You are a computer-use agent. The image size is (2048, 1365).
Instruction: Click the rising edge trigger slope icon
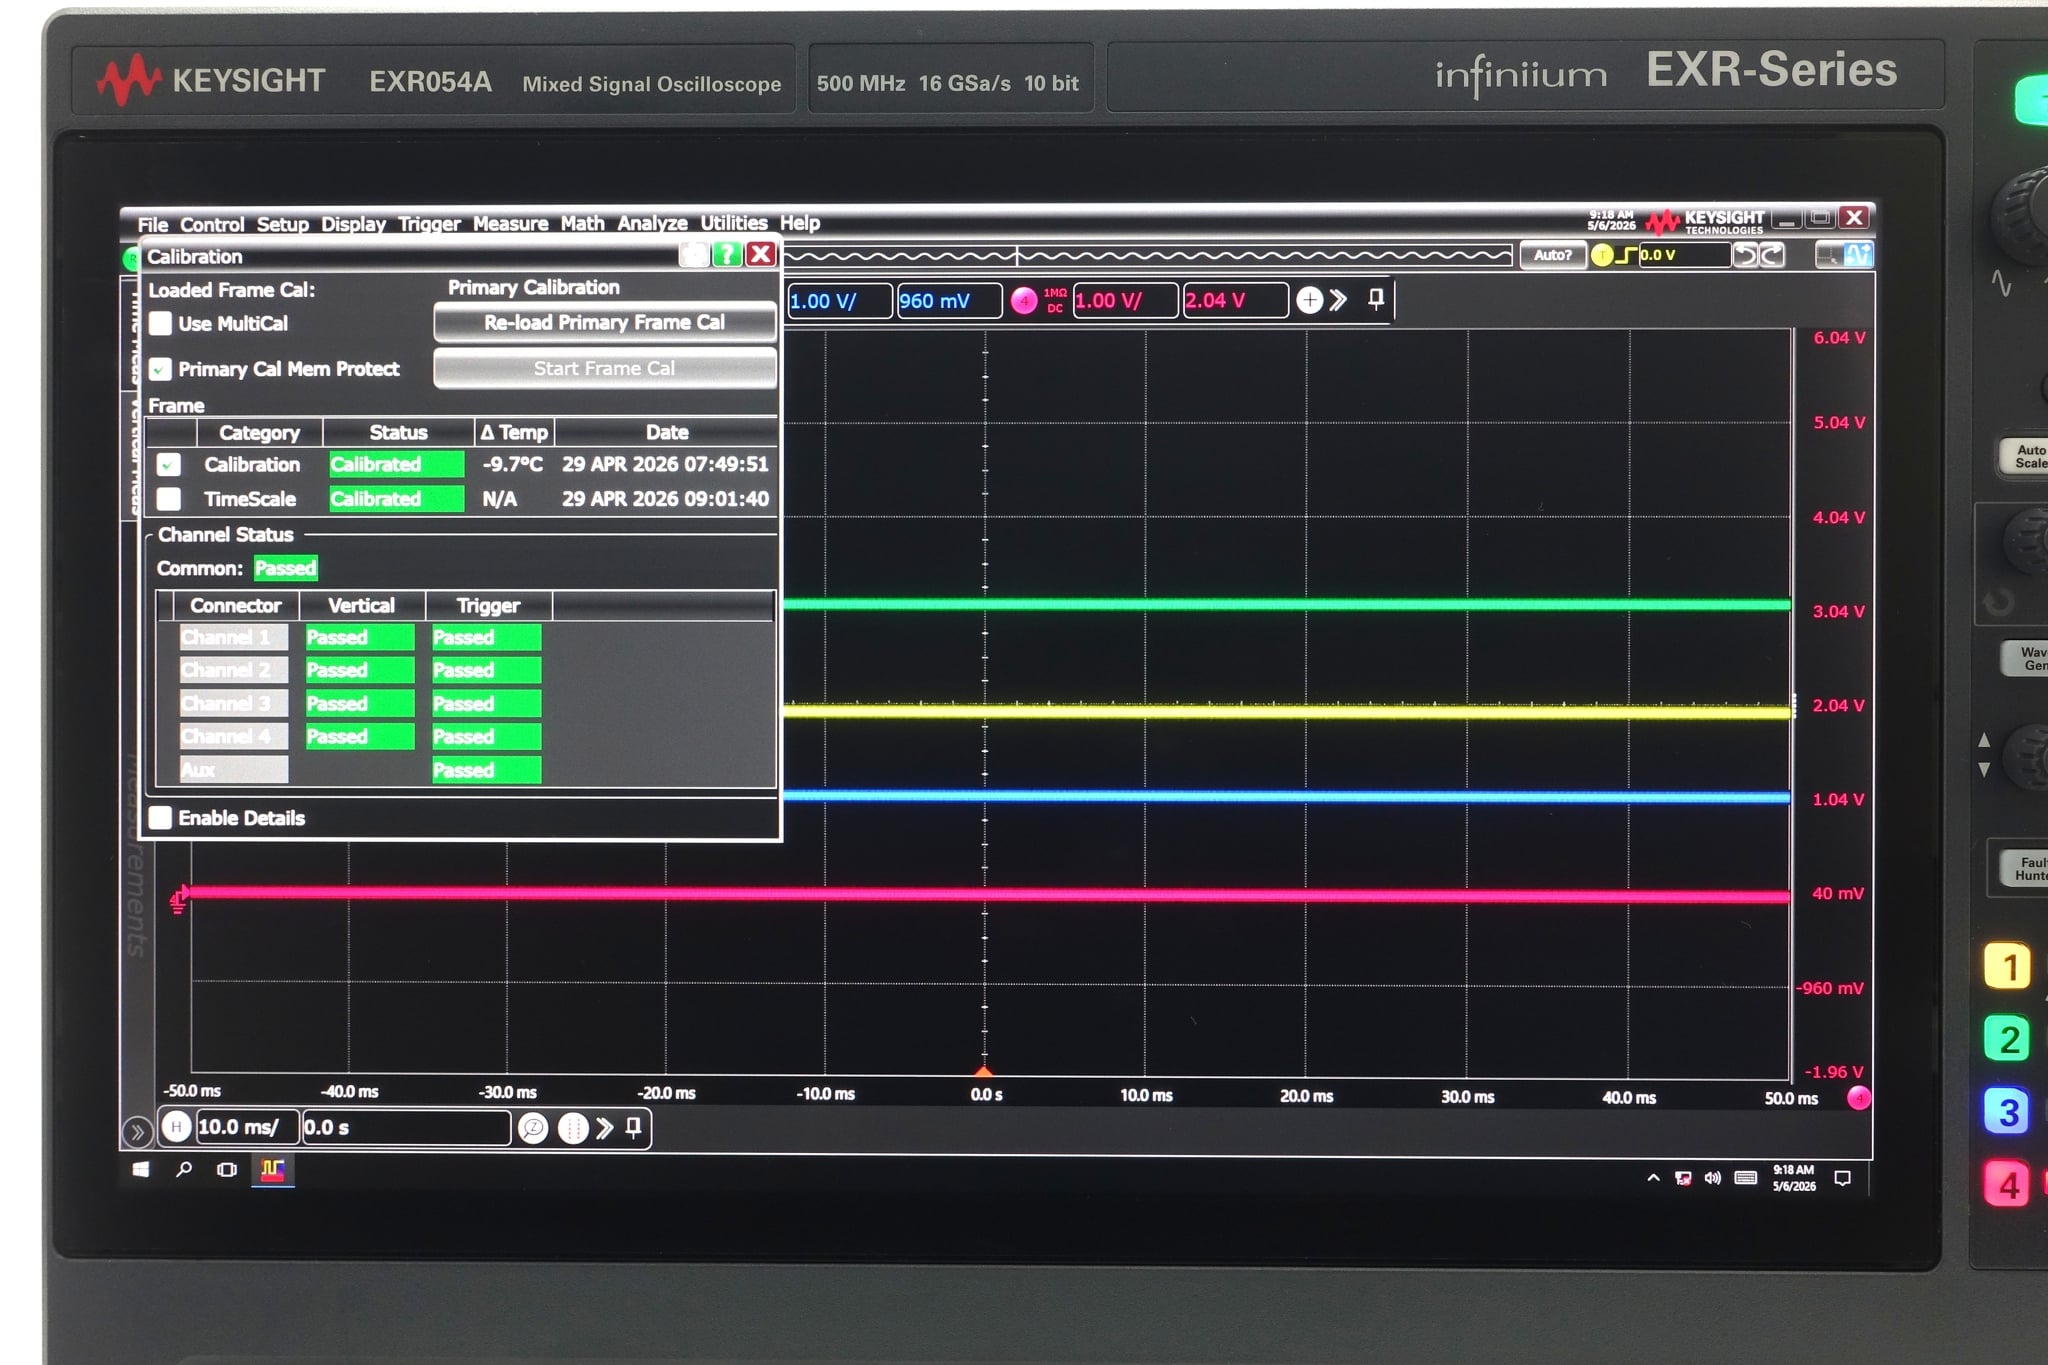[x=1626, y=256]
